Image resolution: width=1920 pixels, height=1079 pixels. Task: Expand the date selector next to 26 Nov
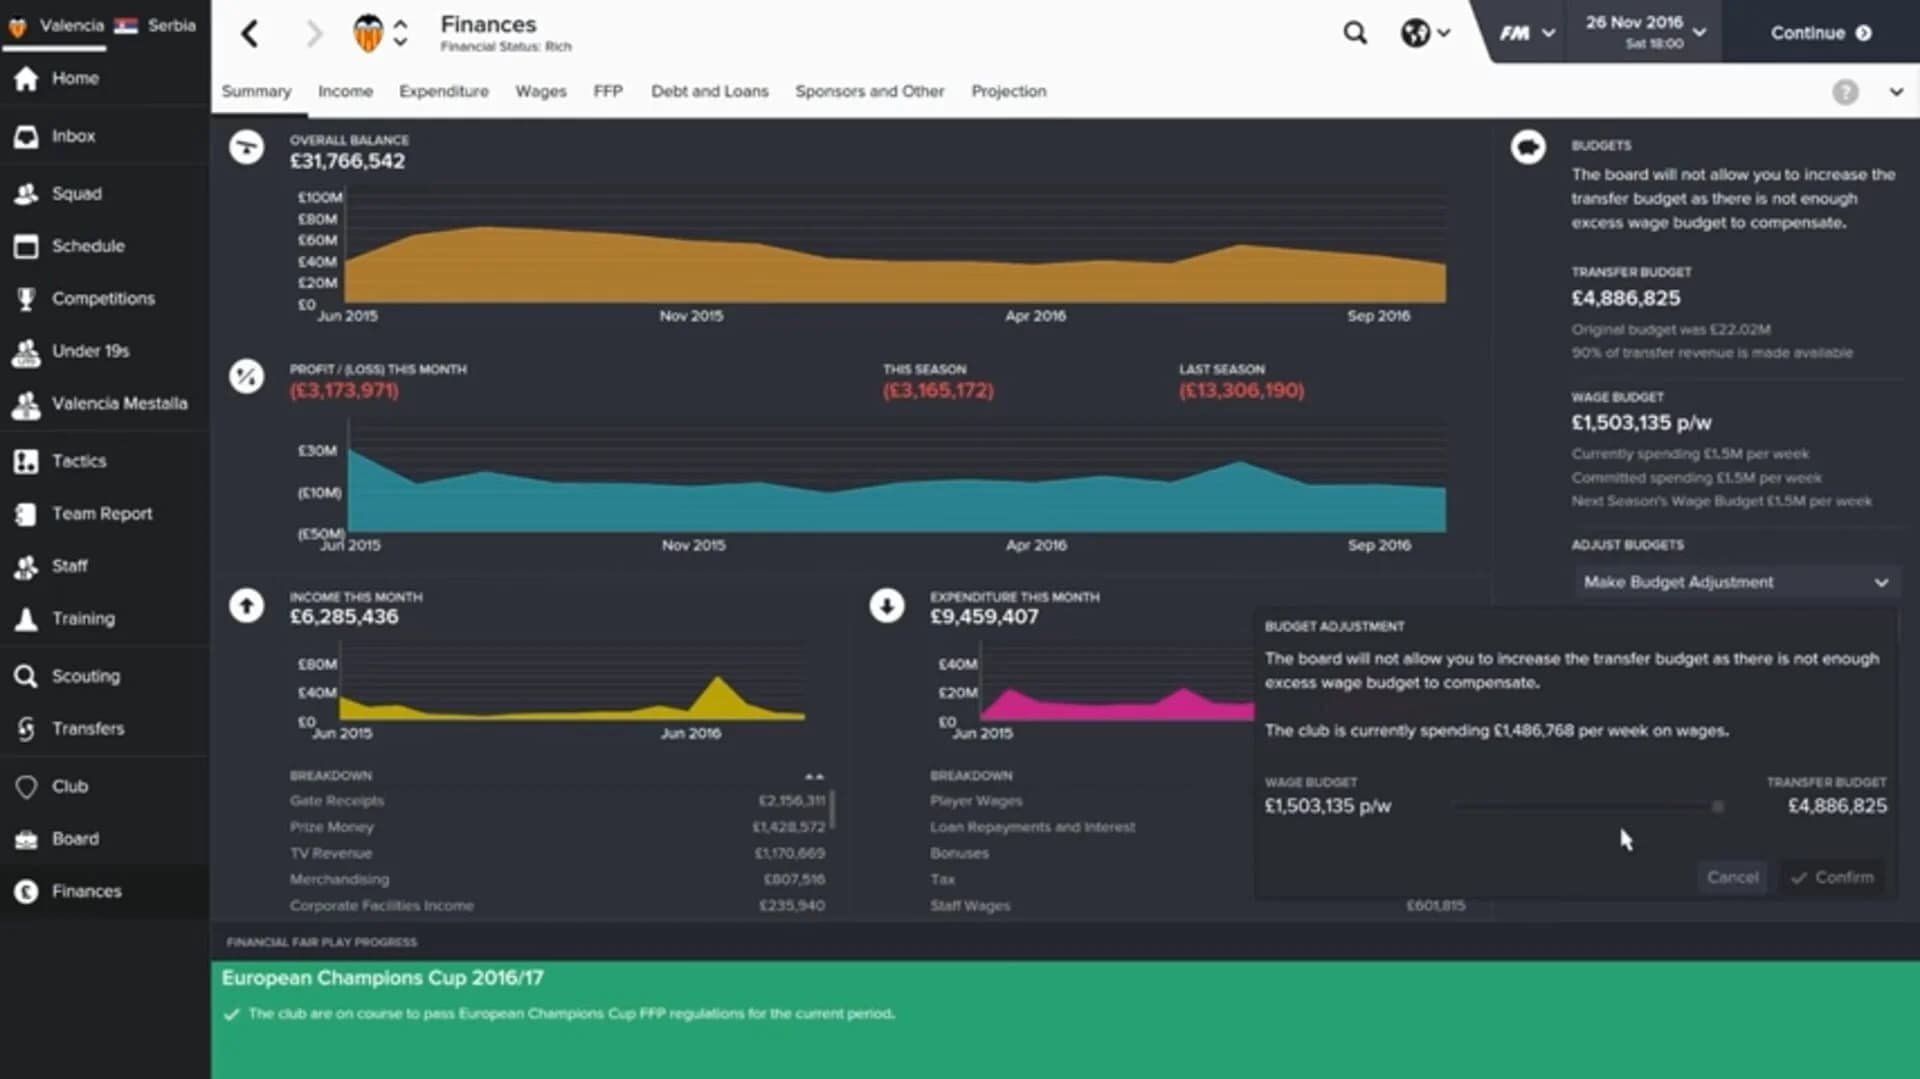click(x=1697, y=31)
